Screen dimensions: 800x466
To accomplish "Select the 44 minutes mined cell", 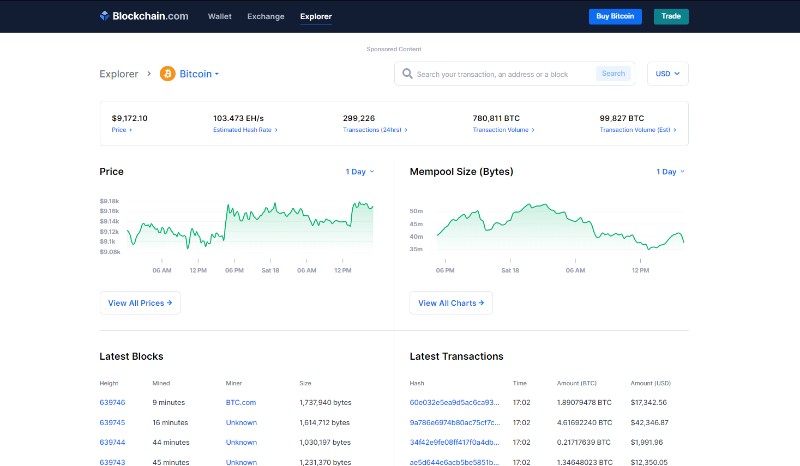I will pos(171,442).
